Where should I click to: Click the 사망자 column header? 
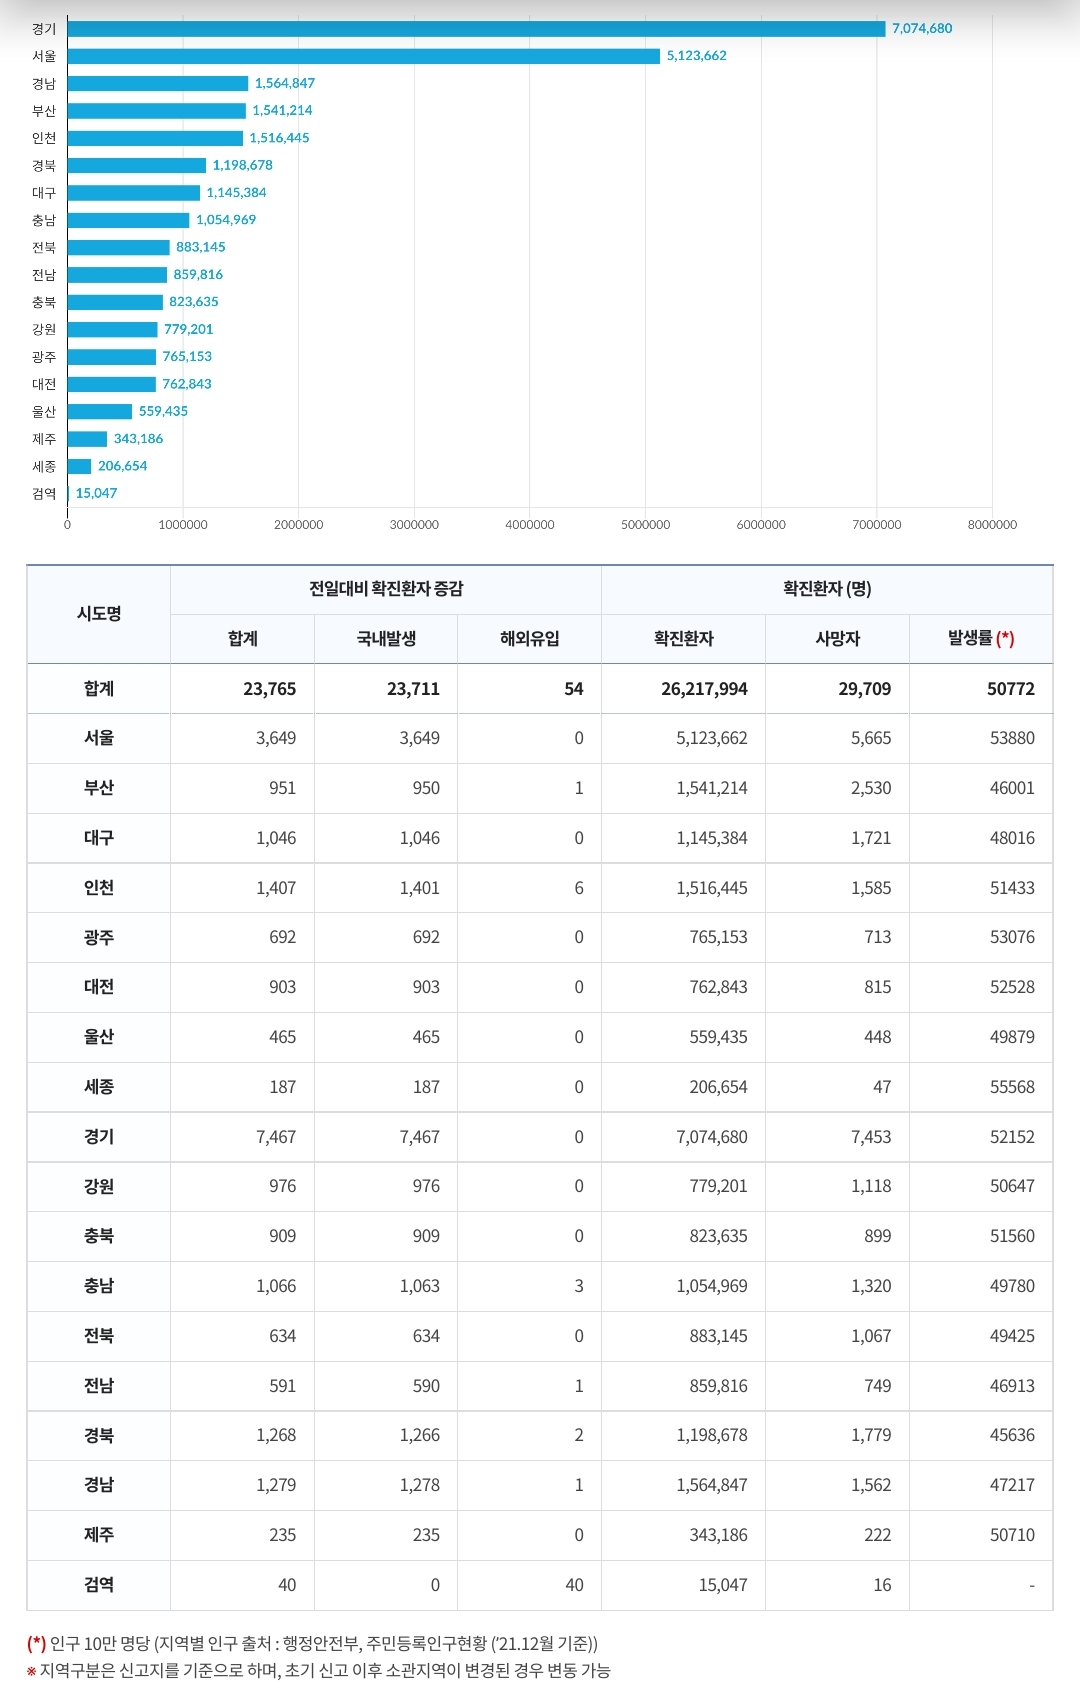tap(837, 638)
